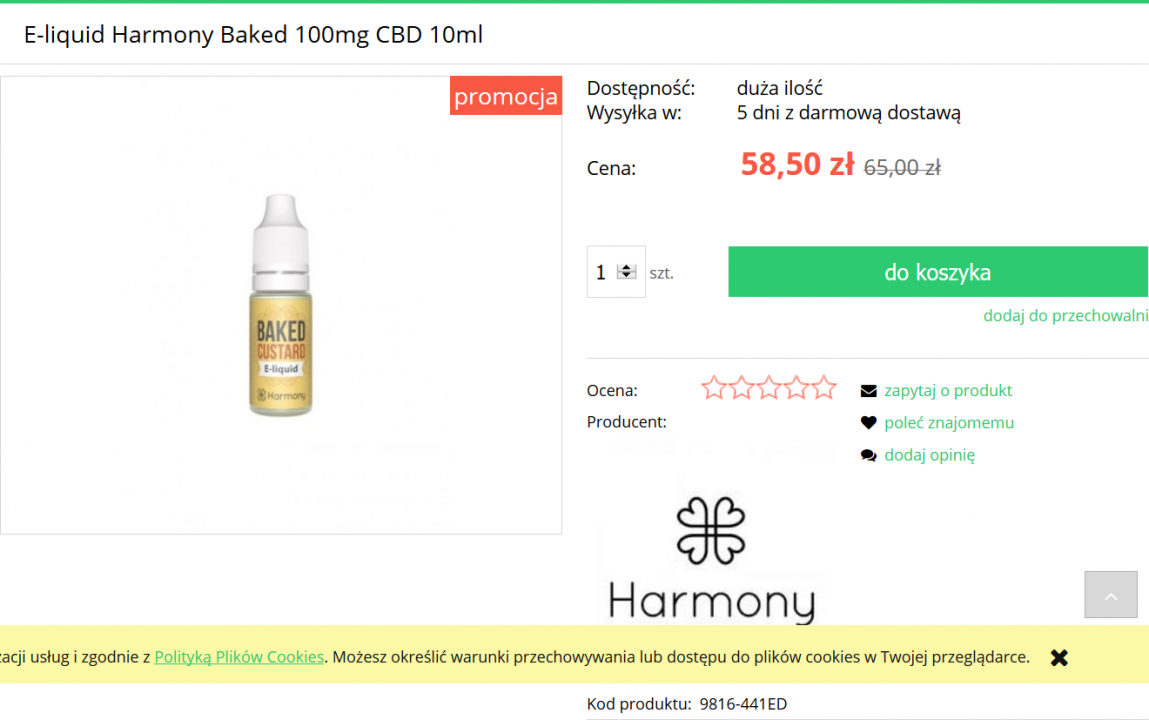The width and height of the screenshot is (1149, 720).
Task: Add product to cart with do koszyka
Action: pos(938,272)
